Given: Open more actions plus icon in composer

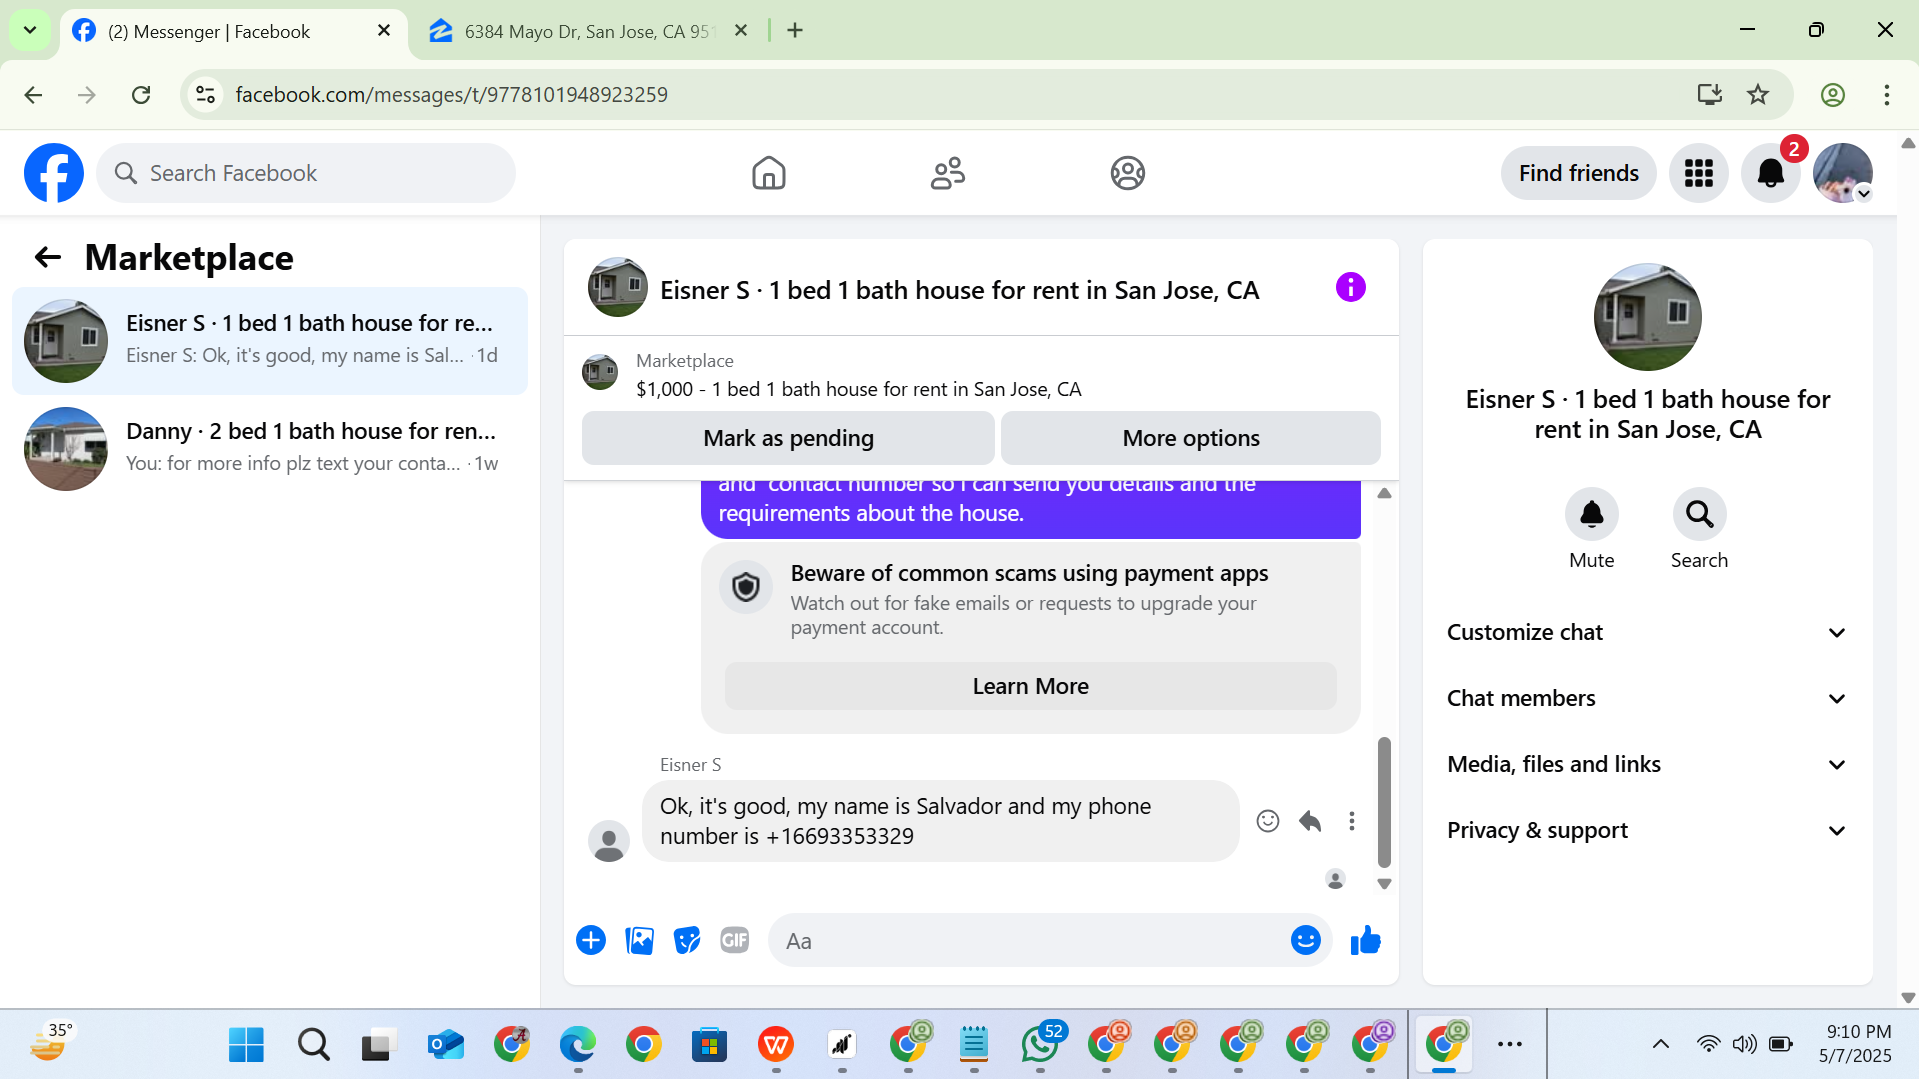Looking at the screenshot, I should click(590, 940).
